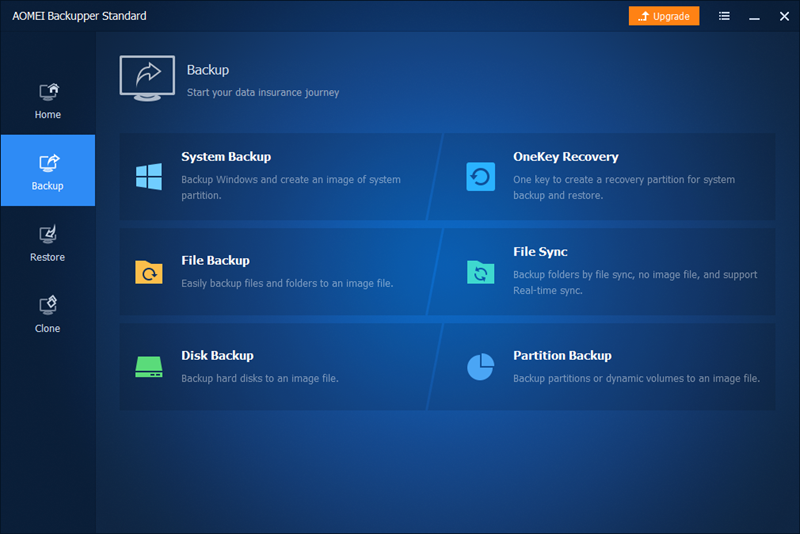This screenshot has height=534, width=800.
Task: Click the Partition Backup pie chart icon
Action: pos(481,367)
